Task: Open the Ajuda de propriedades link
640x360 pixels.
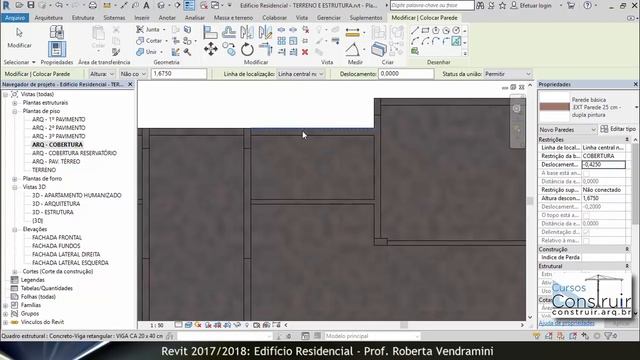Action: (567, 323)
